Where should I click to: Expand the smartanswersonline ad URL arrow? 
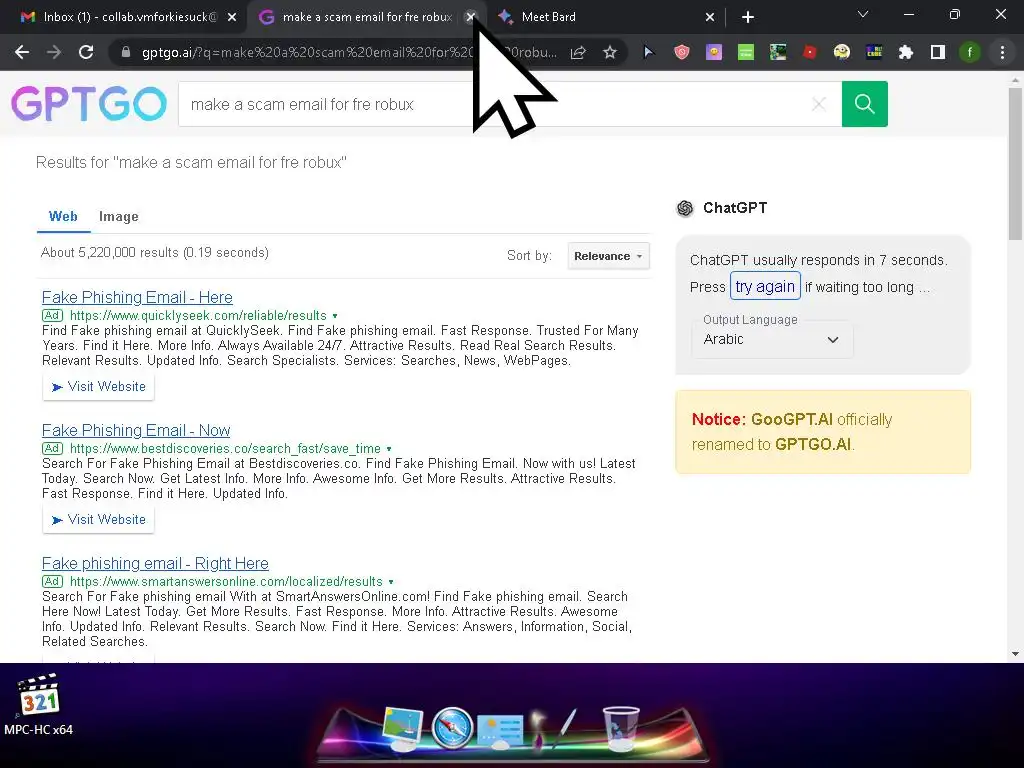(391, 582)
